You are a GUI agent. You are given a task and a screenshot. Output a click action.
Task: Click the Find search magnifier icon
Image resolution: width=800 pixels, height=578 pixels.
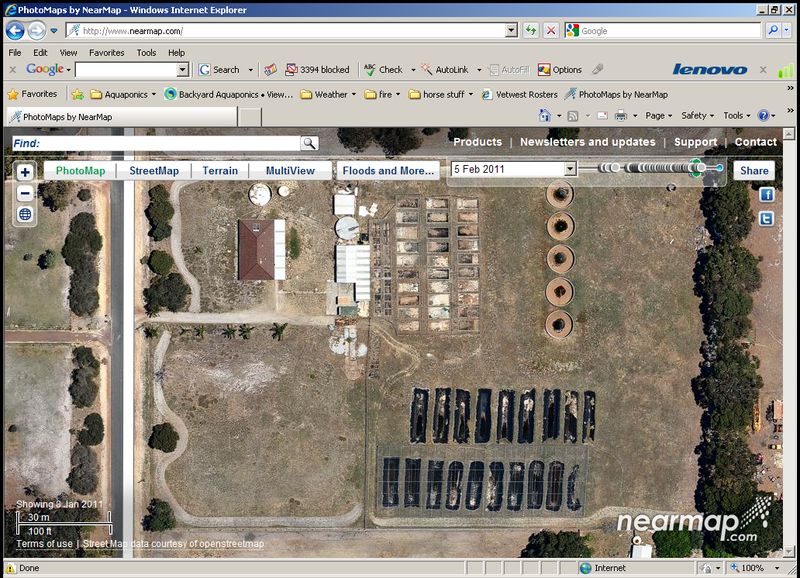[309, 143]
